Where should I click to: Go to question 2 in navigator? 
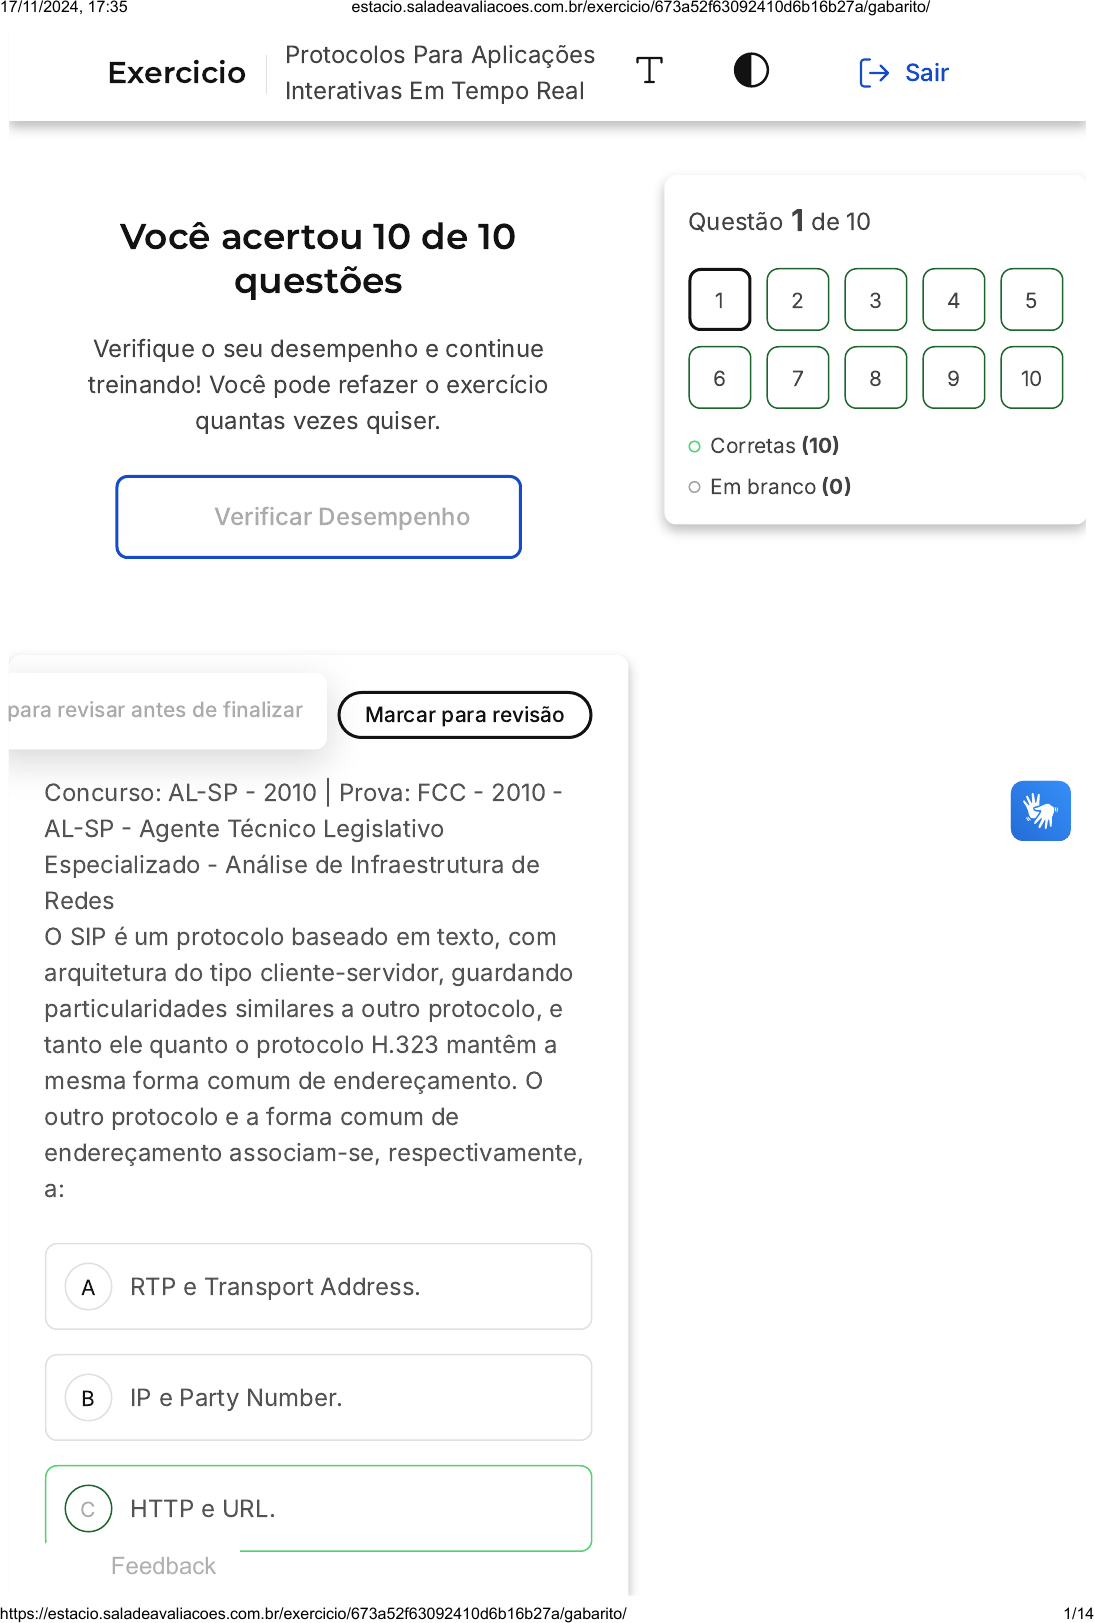797,300
